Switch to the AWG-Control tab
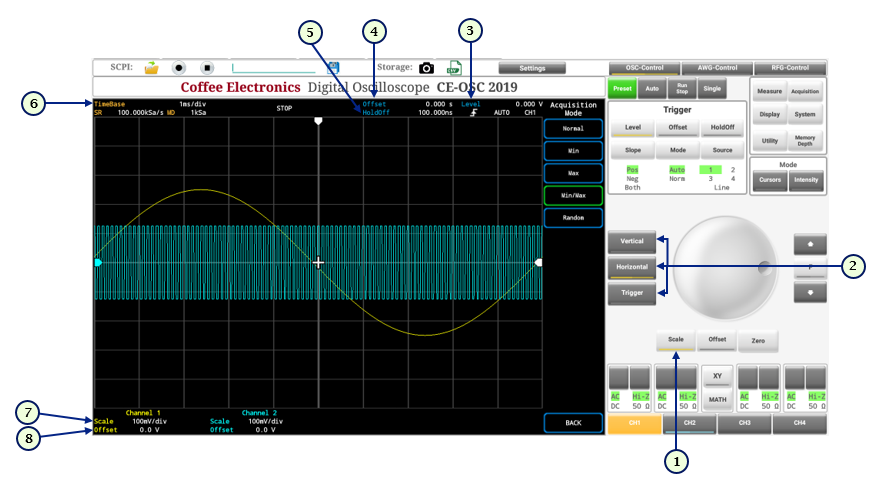 tap(717, 68)
